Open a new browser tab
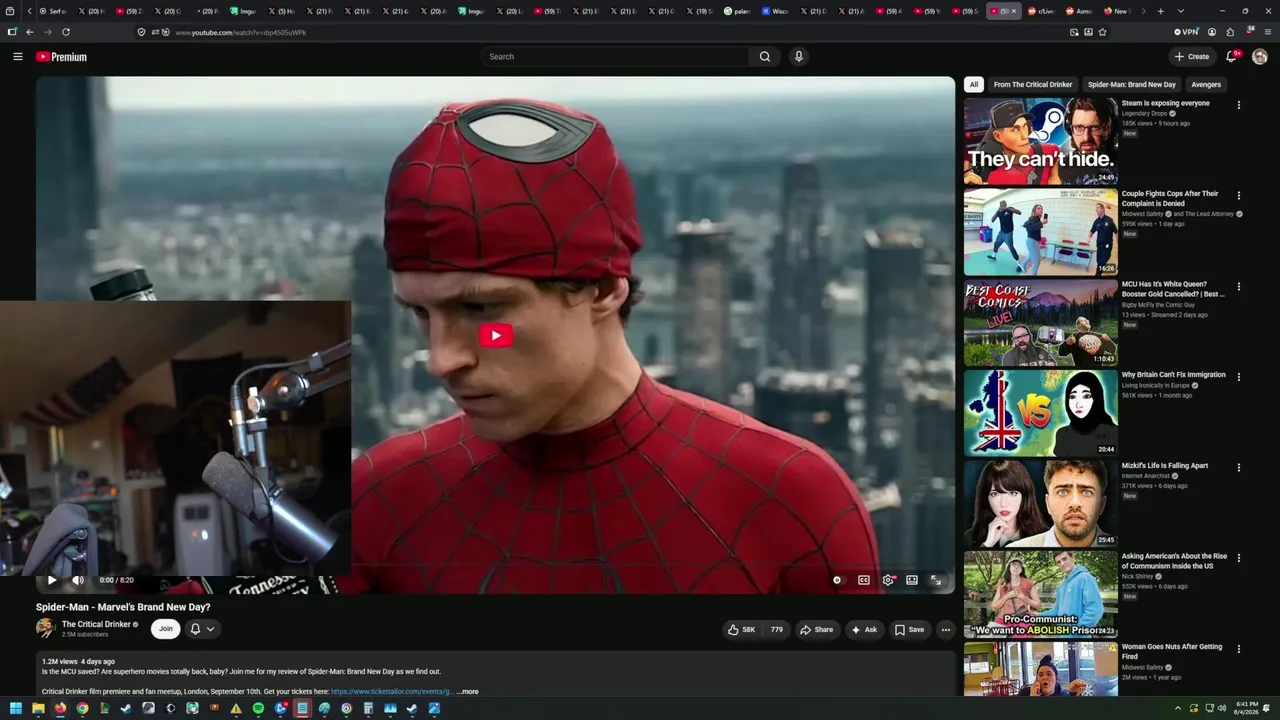Screen dimensions: 1280x720 [1160, 11]
